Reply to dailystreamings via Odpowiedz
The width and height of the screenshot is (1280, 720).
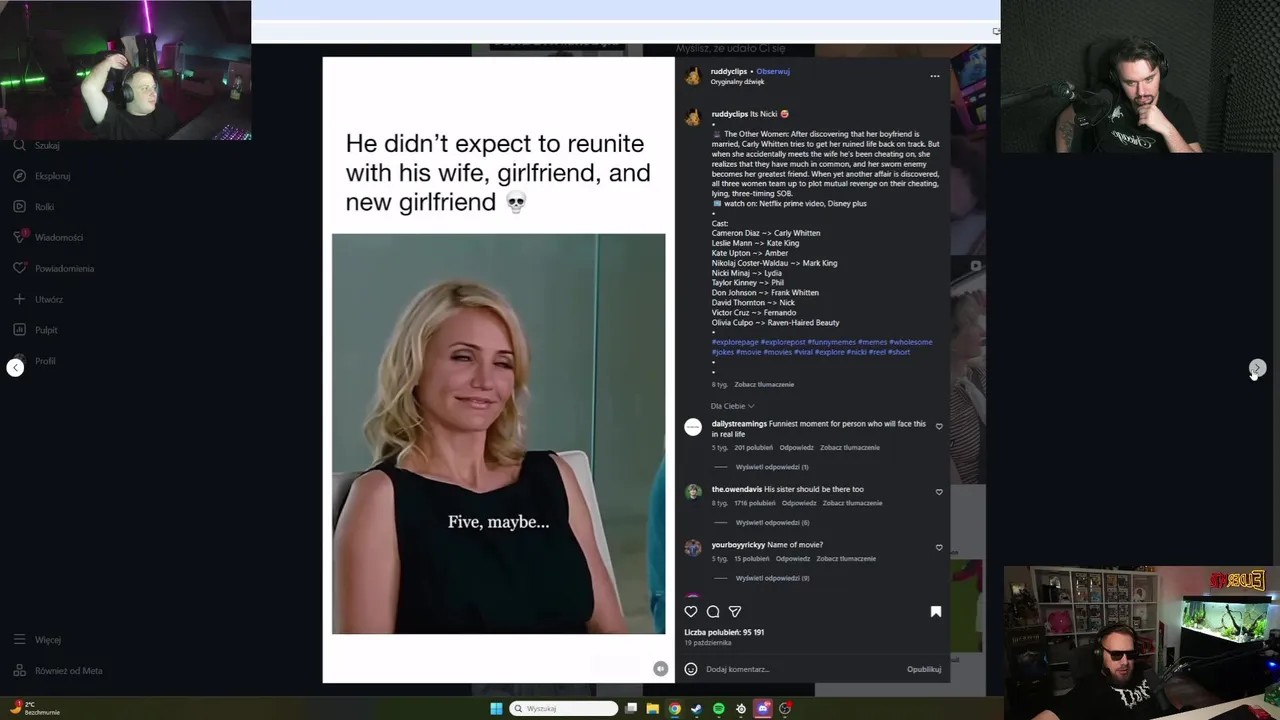797,448
